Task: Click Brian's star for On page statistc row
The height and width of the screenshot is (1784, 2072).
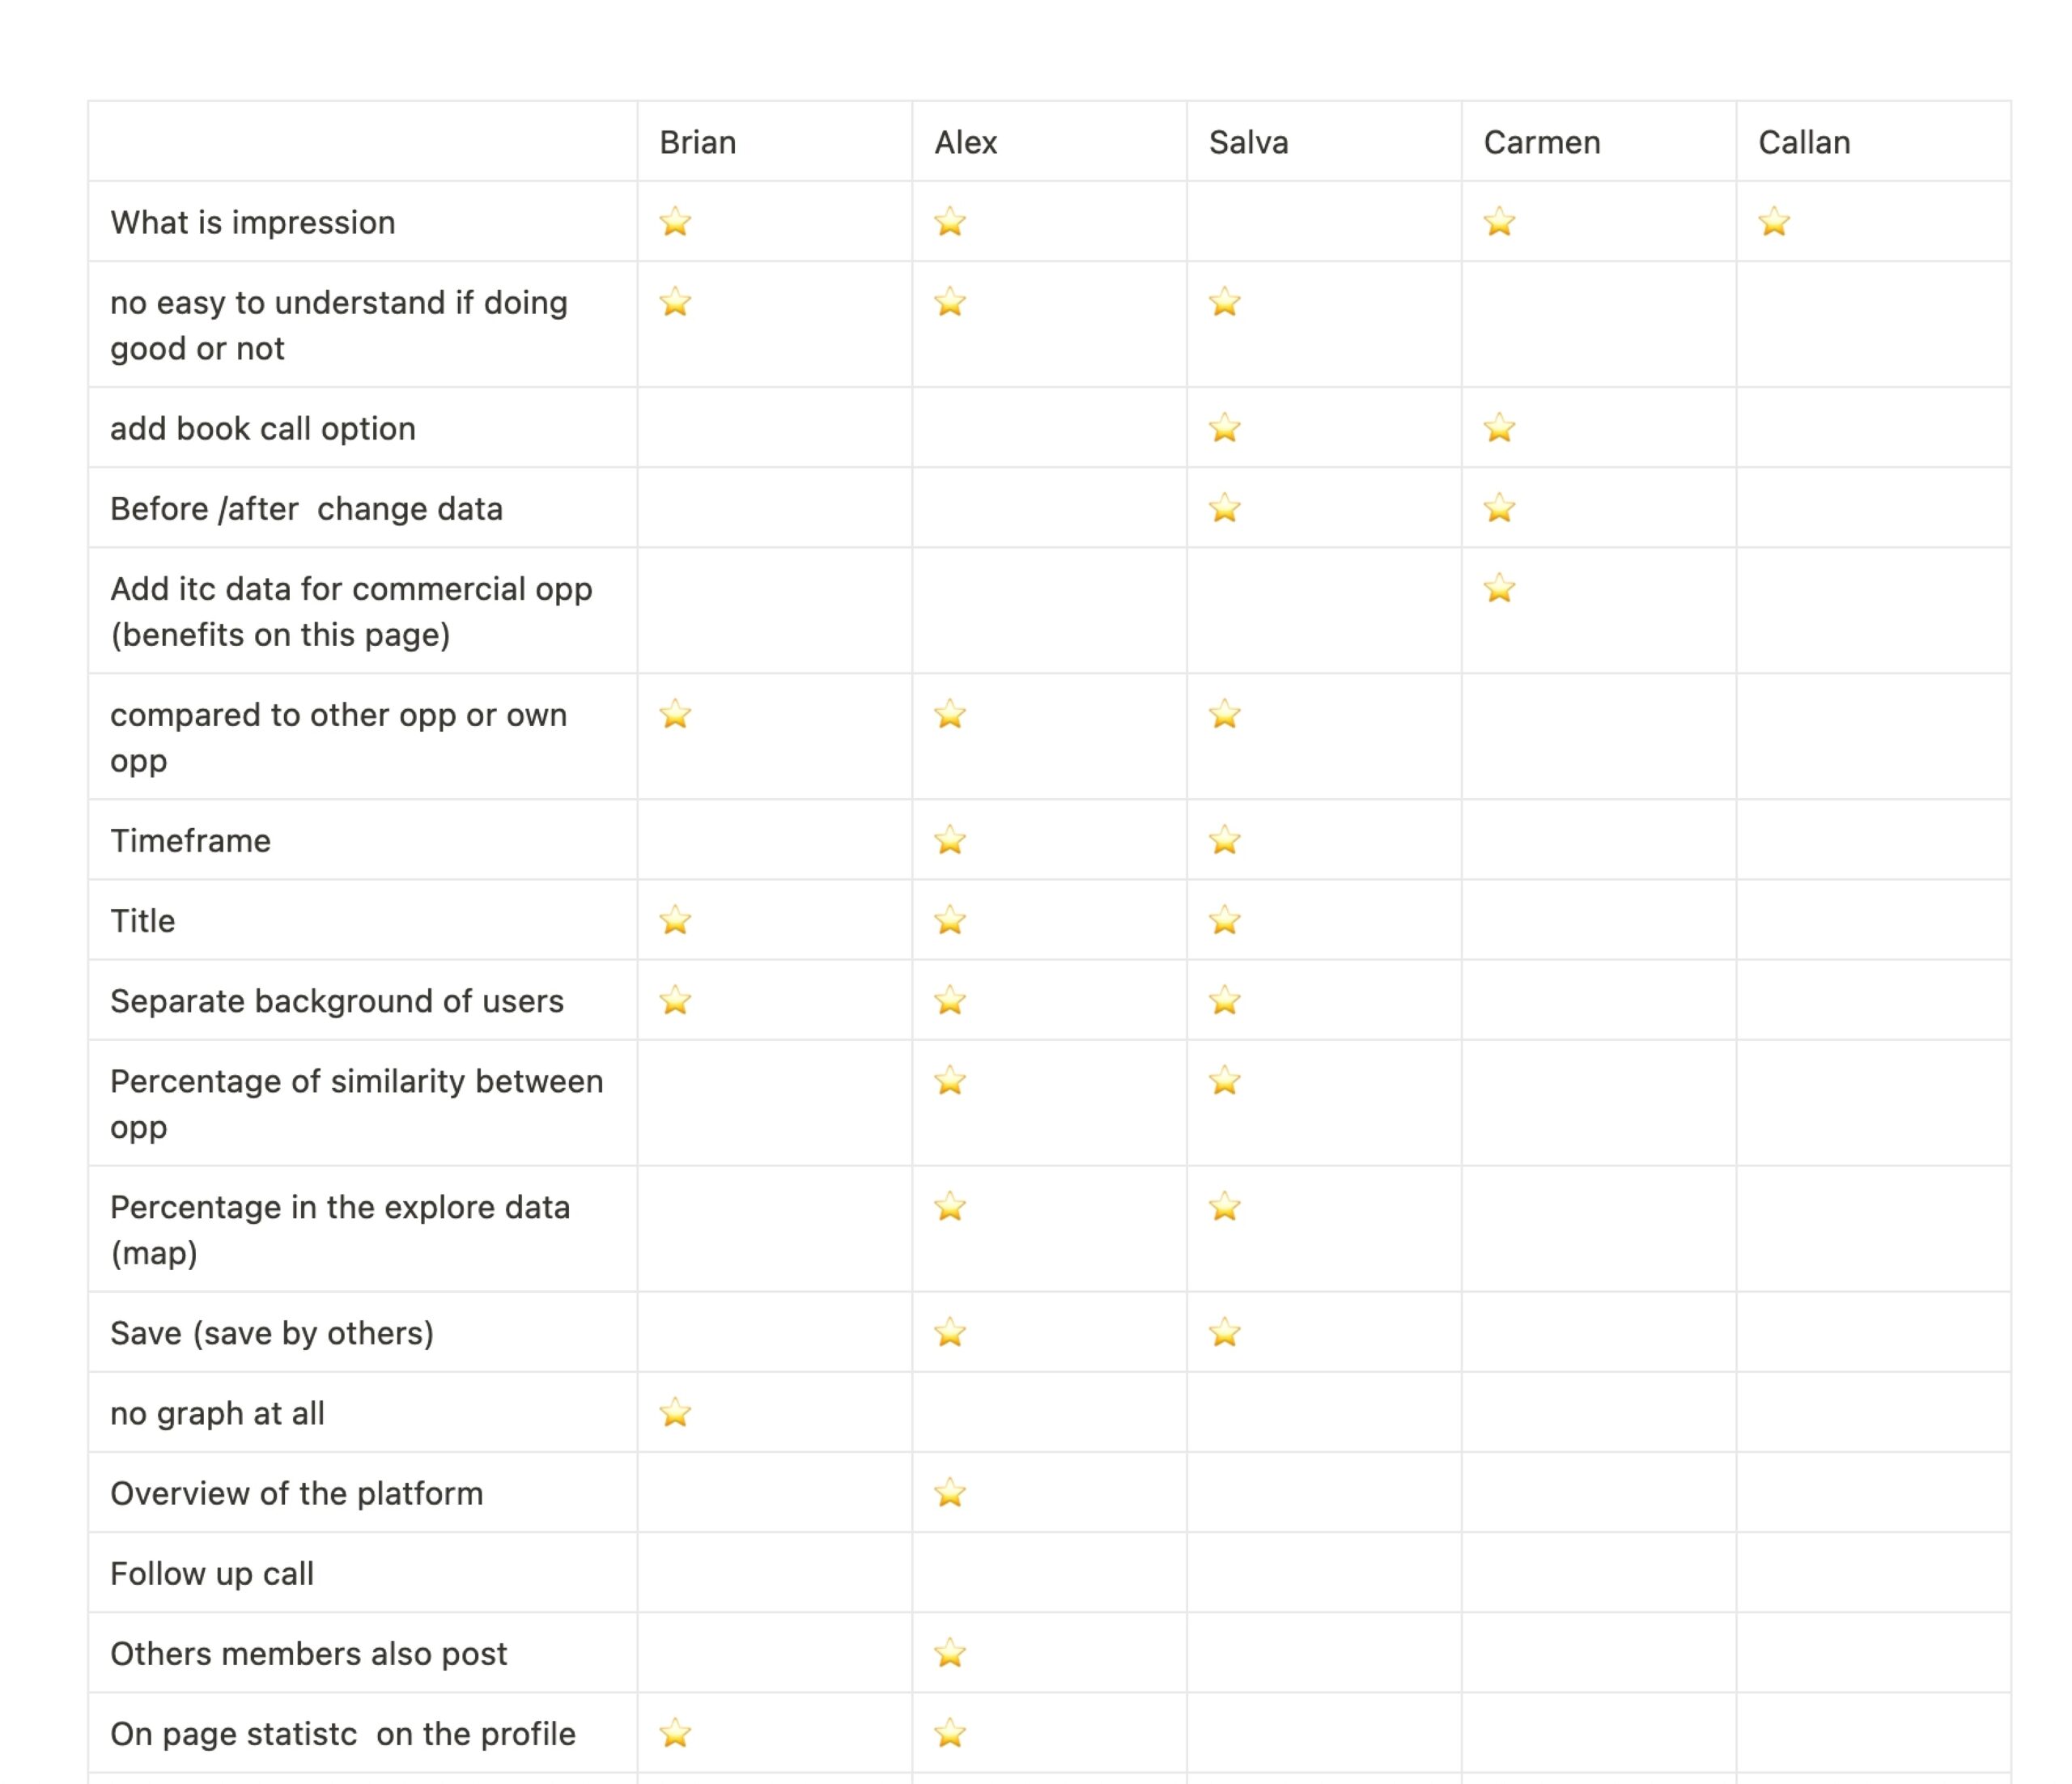Action: 675,1732
